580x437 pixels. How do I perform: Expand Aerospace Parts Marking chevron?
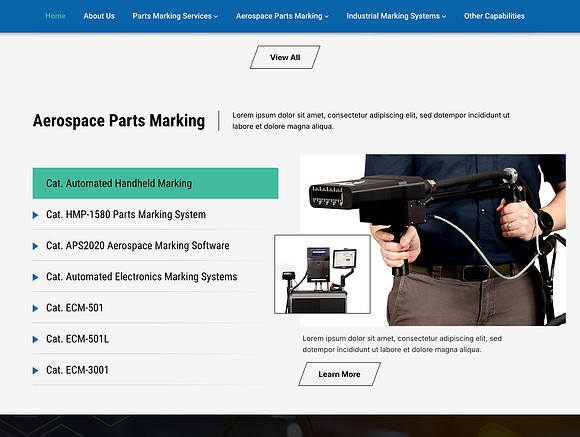[x=326, y=17]
